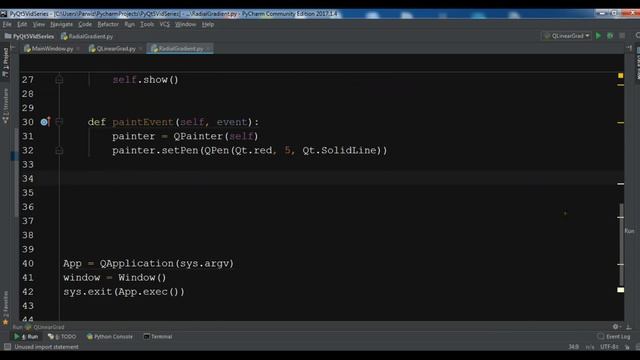The height and width of the screenshot is (360, 640).
Task: Click the cursor position 34:9 indicator
Action: [573, 347]
